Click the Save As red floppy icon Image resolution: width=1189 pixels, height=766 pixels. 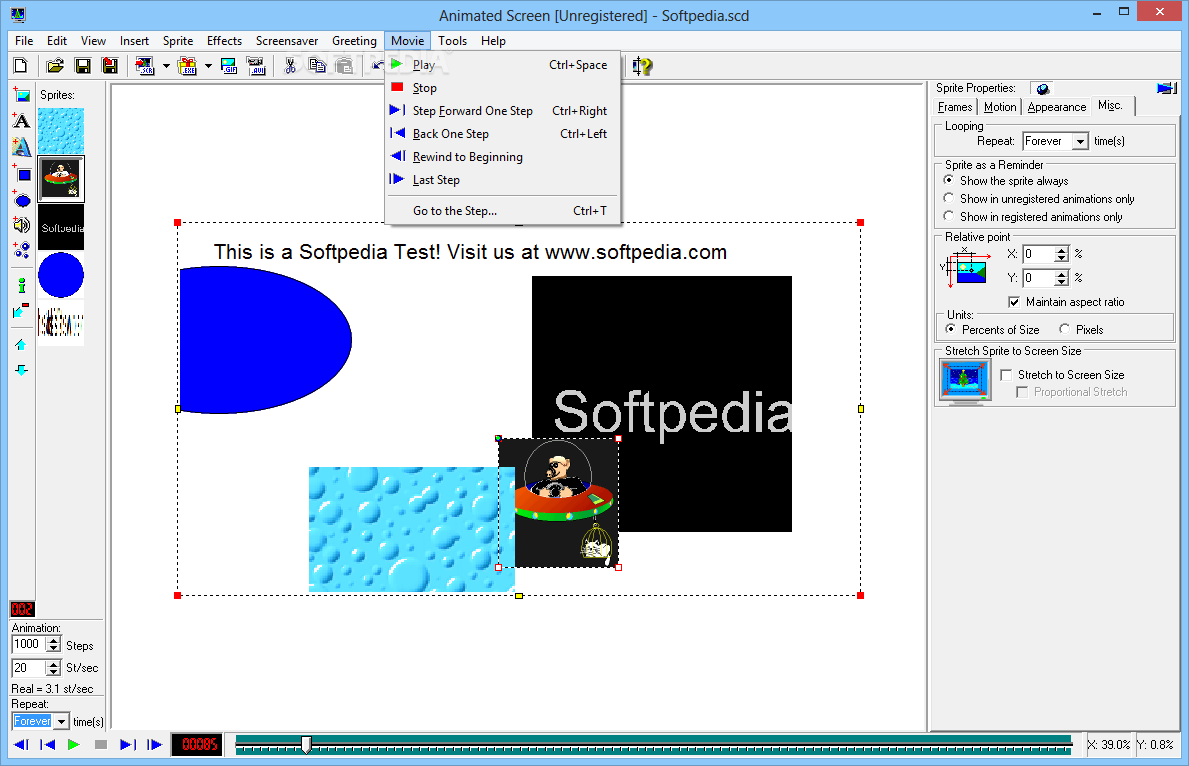tap(110, 66)
